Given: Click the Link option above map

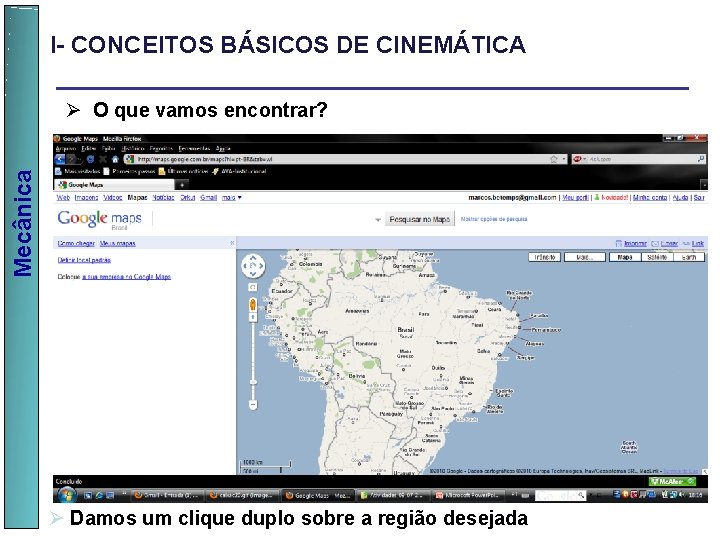Looking at the screenshot, I should 698,244.
